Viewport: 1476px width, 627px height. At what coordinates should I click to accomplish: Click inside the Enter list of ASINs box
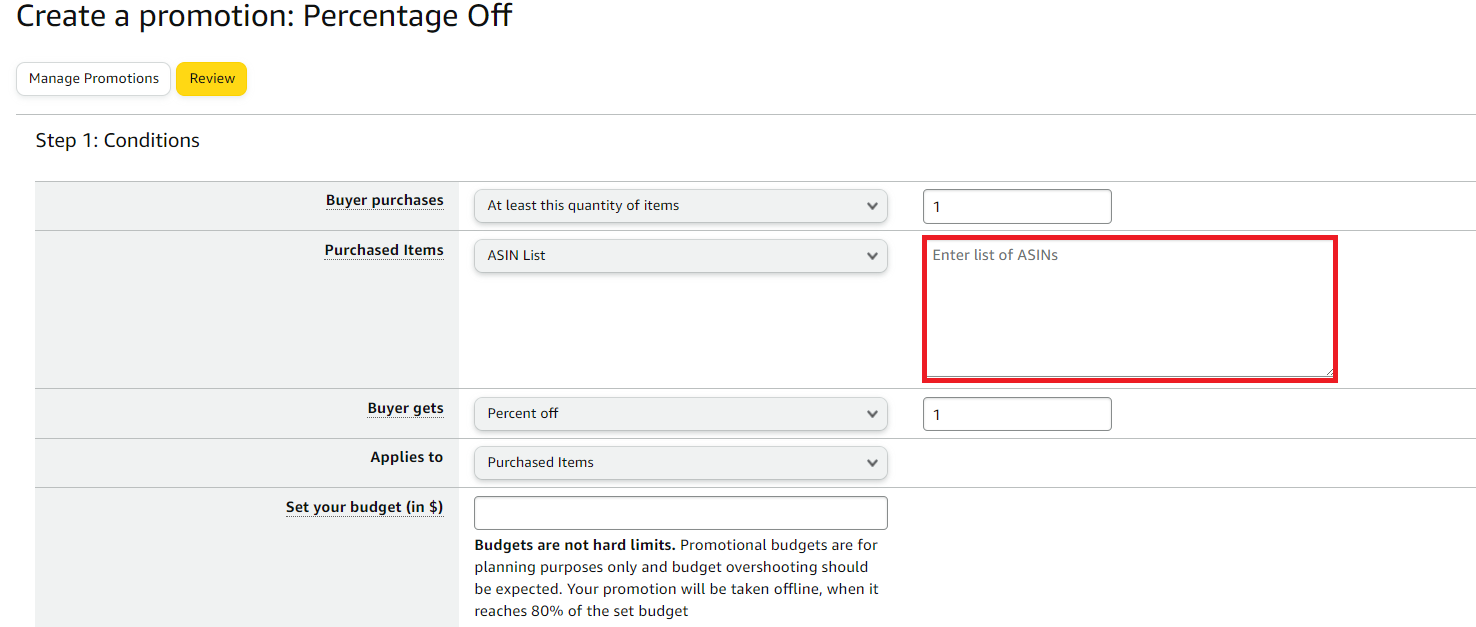point(1130,309)
